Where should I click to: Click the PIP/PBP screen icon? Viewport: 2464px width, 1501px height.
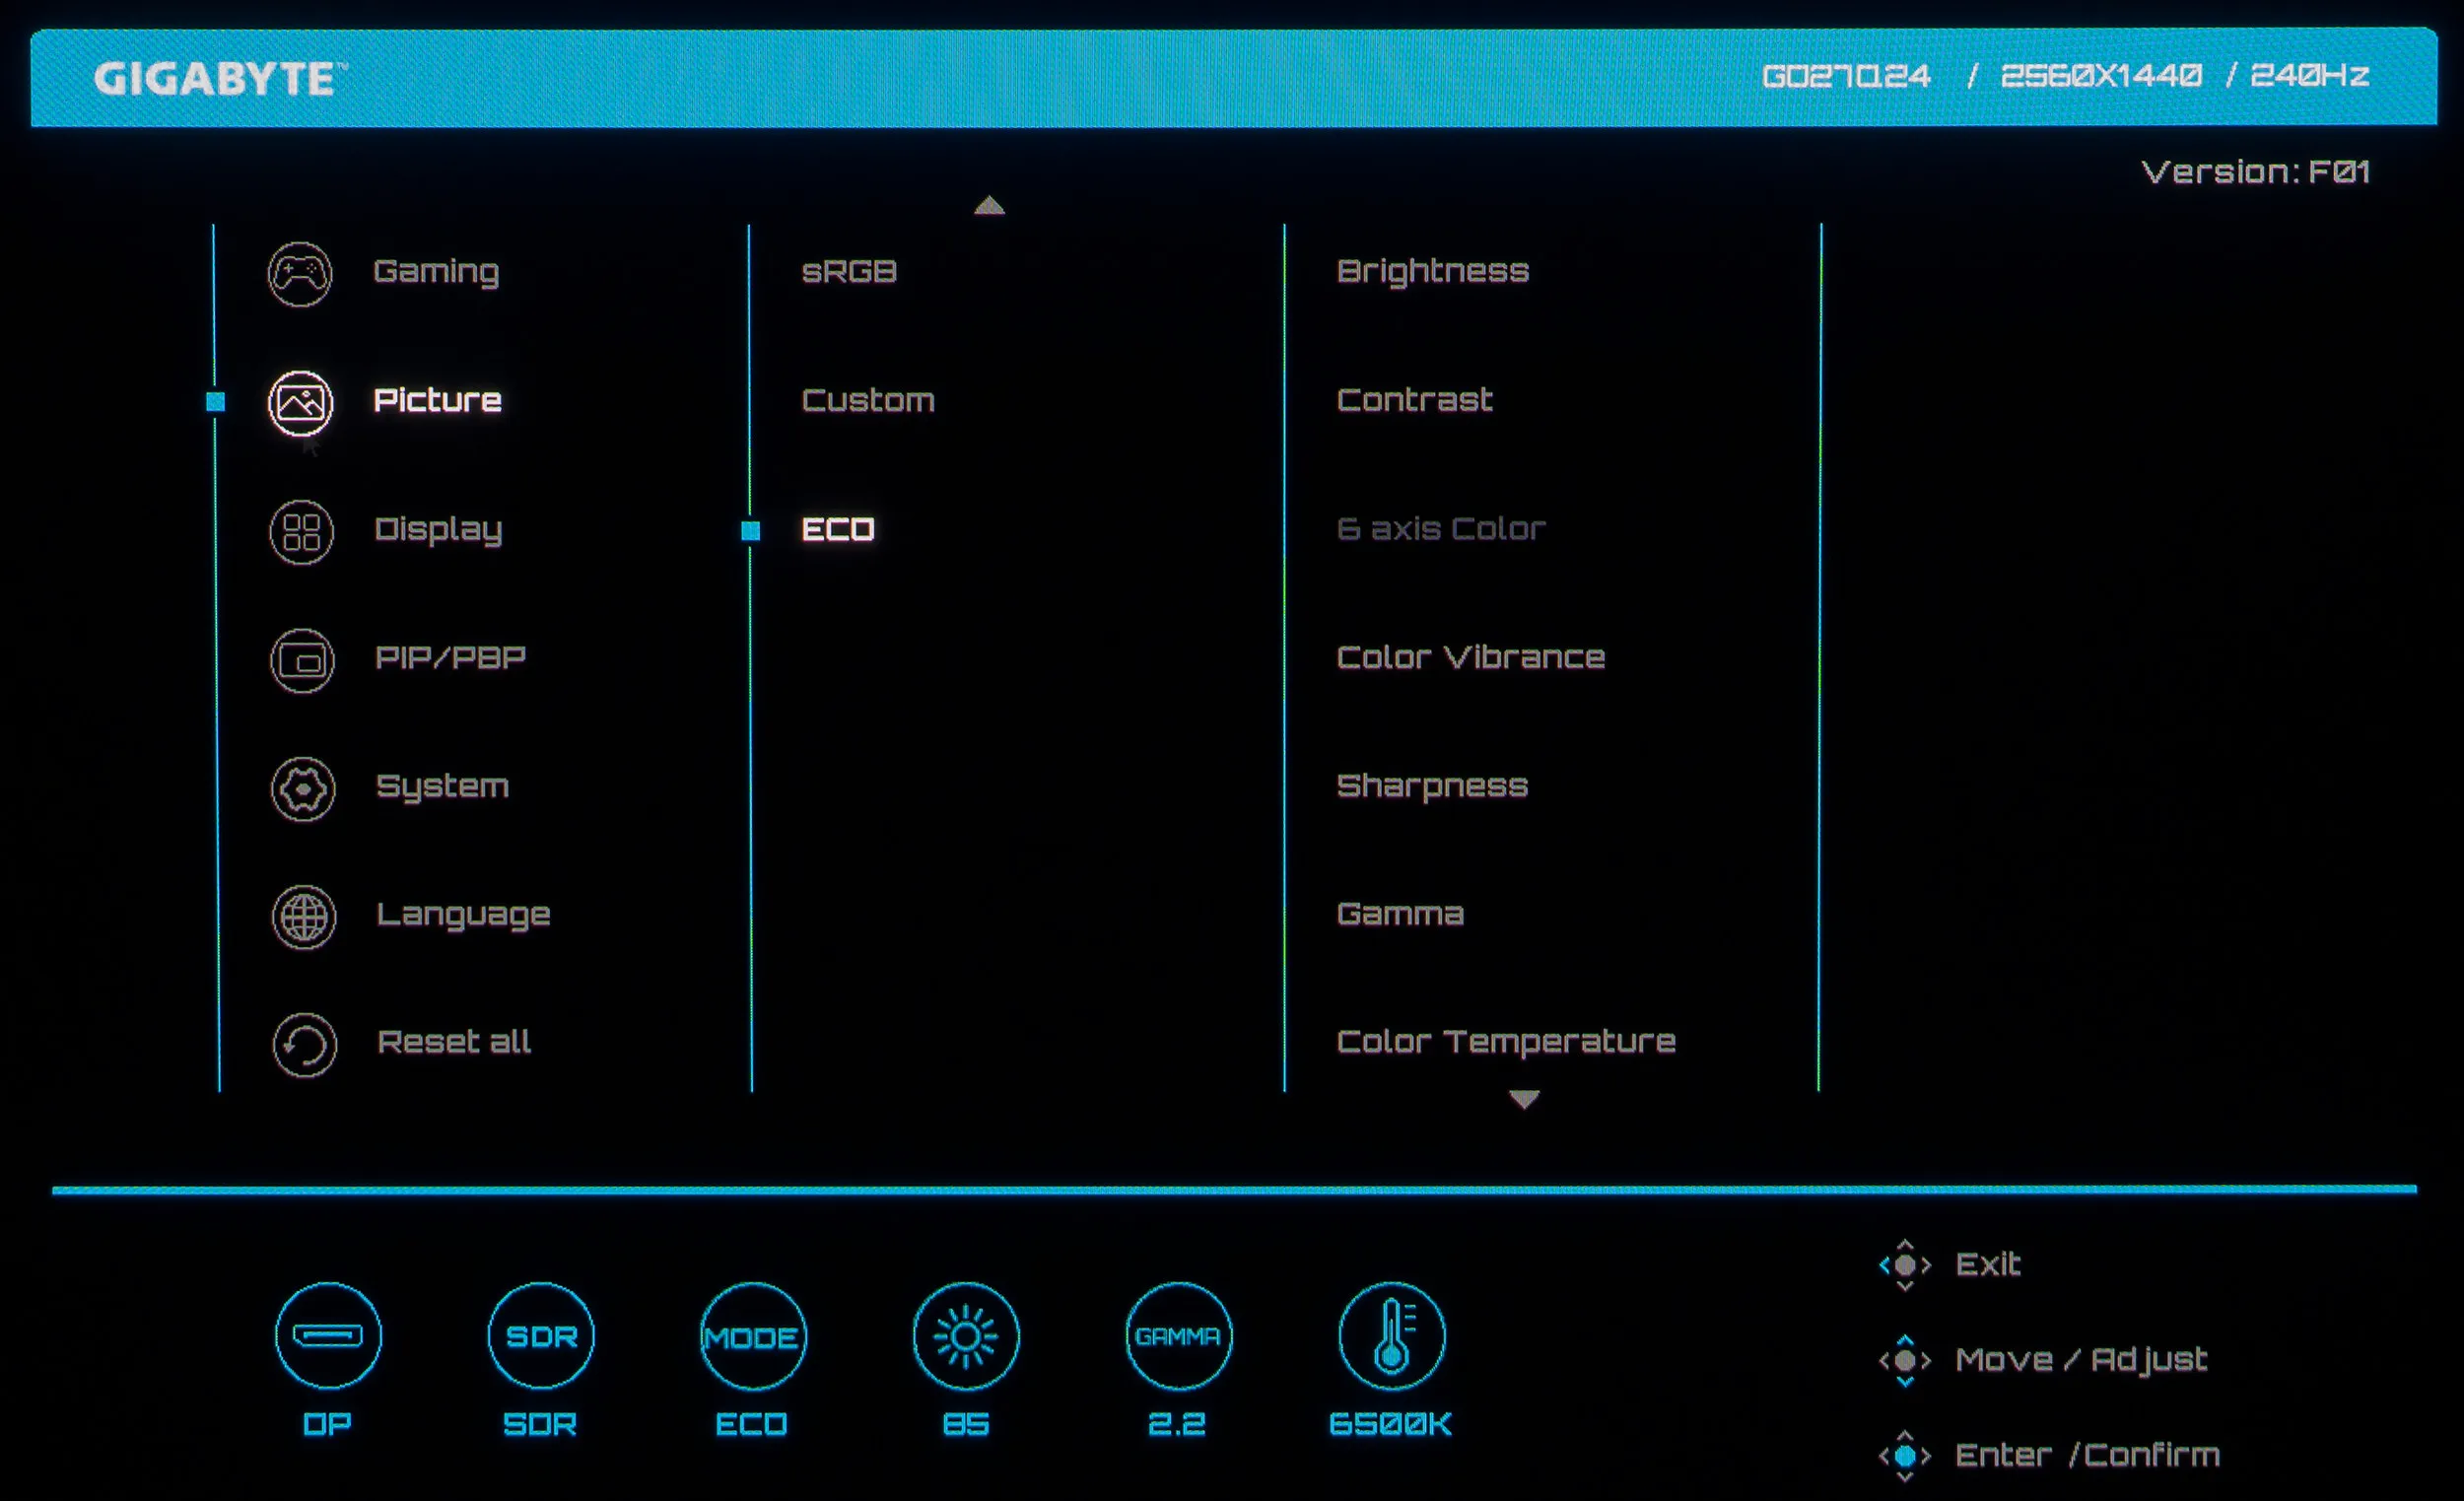(x=302, y=660)
